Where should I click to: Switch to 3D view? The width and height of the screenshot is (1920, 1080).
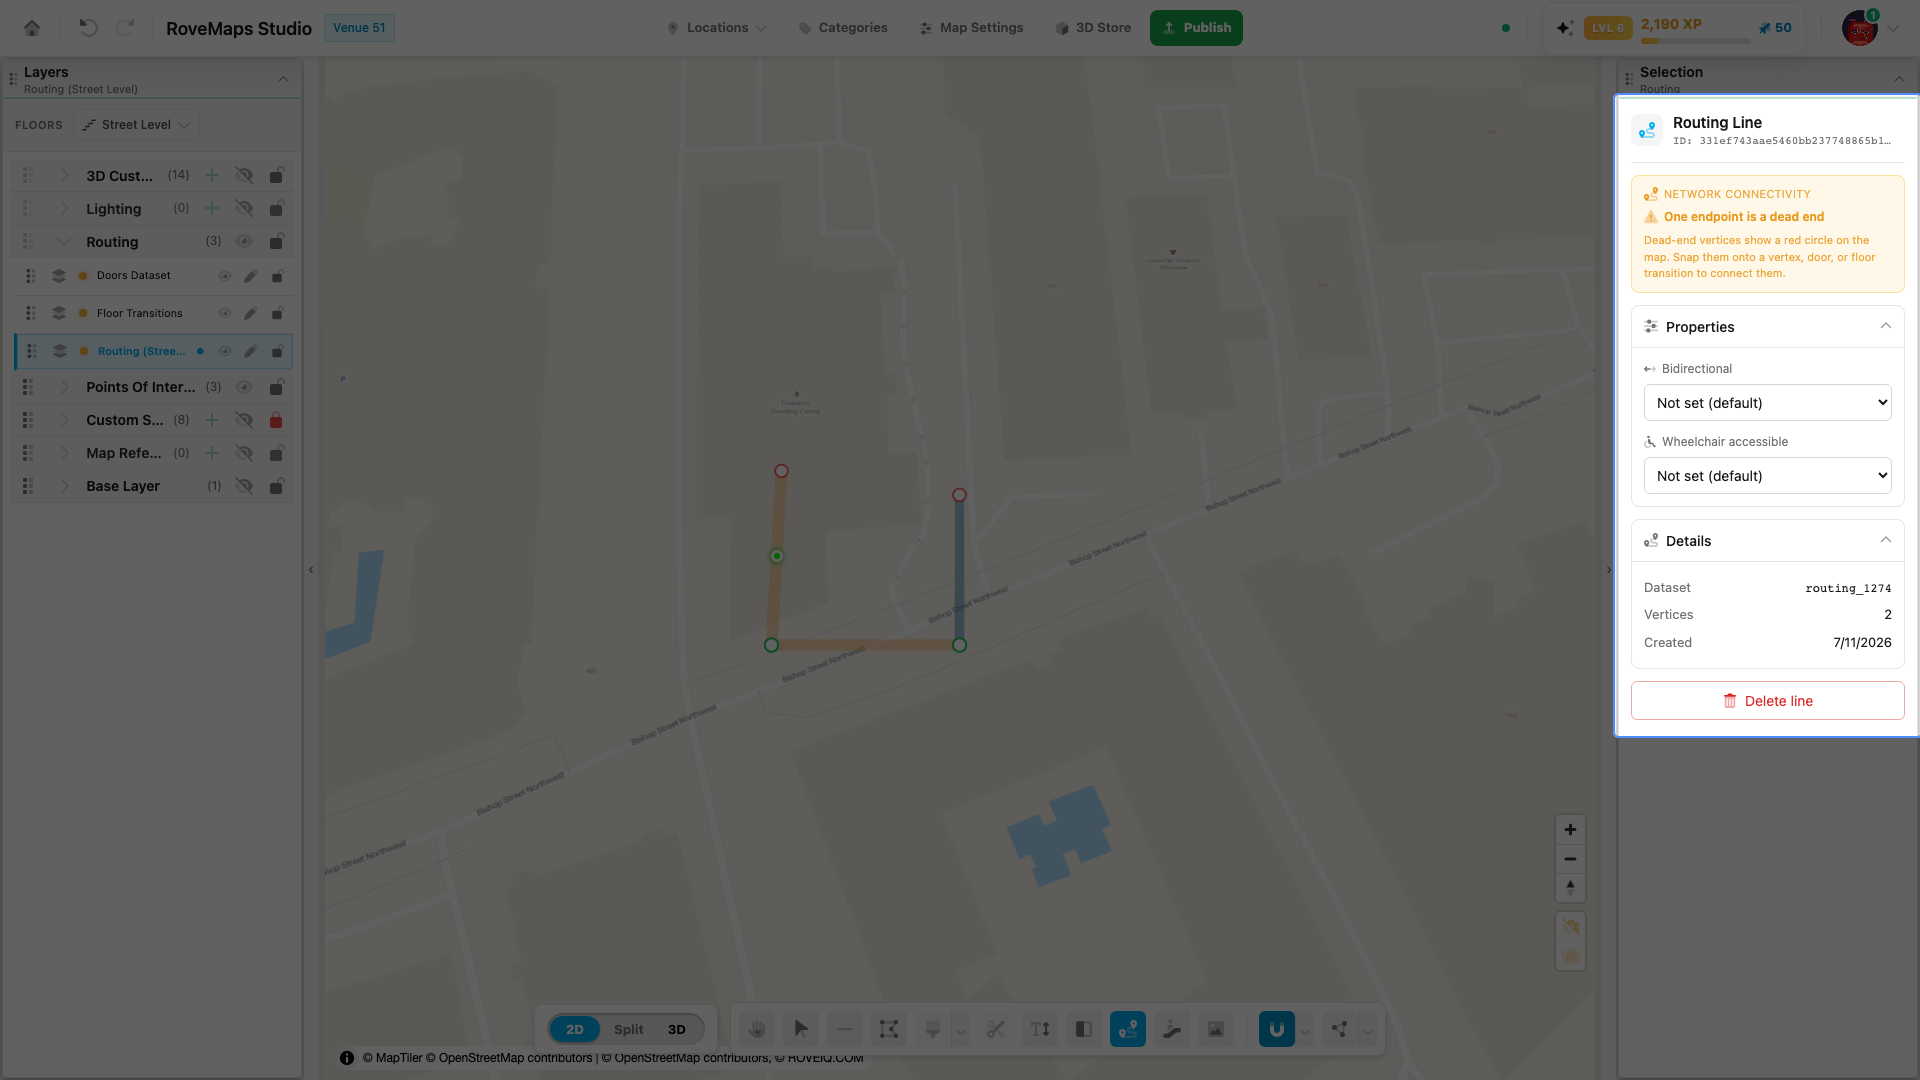click(677, 1029)
